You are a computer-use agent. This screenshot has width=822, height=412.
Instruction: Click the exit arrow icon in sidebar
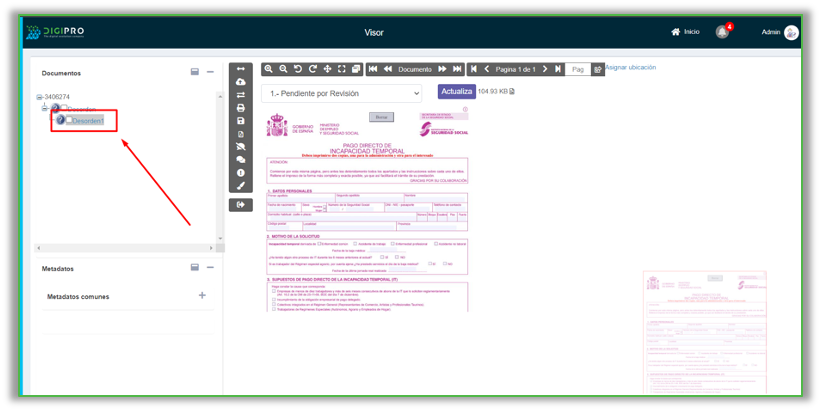click(240, 205)
